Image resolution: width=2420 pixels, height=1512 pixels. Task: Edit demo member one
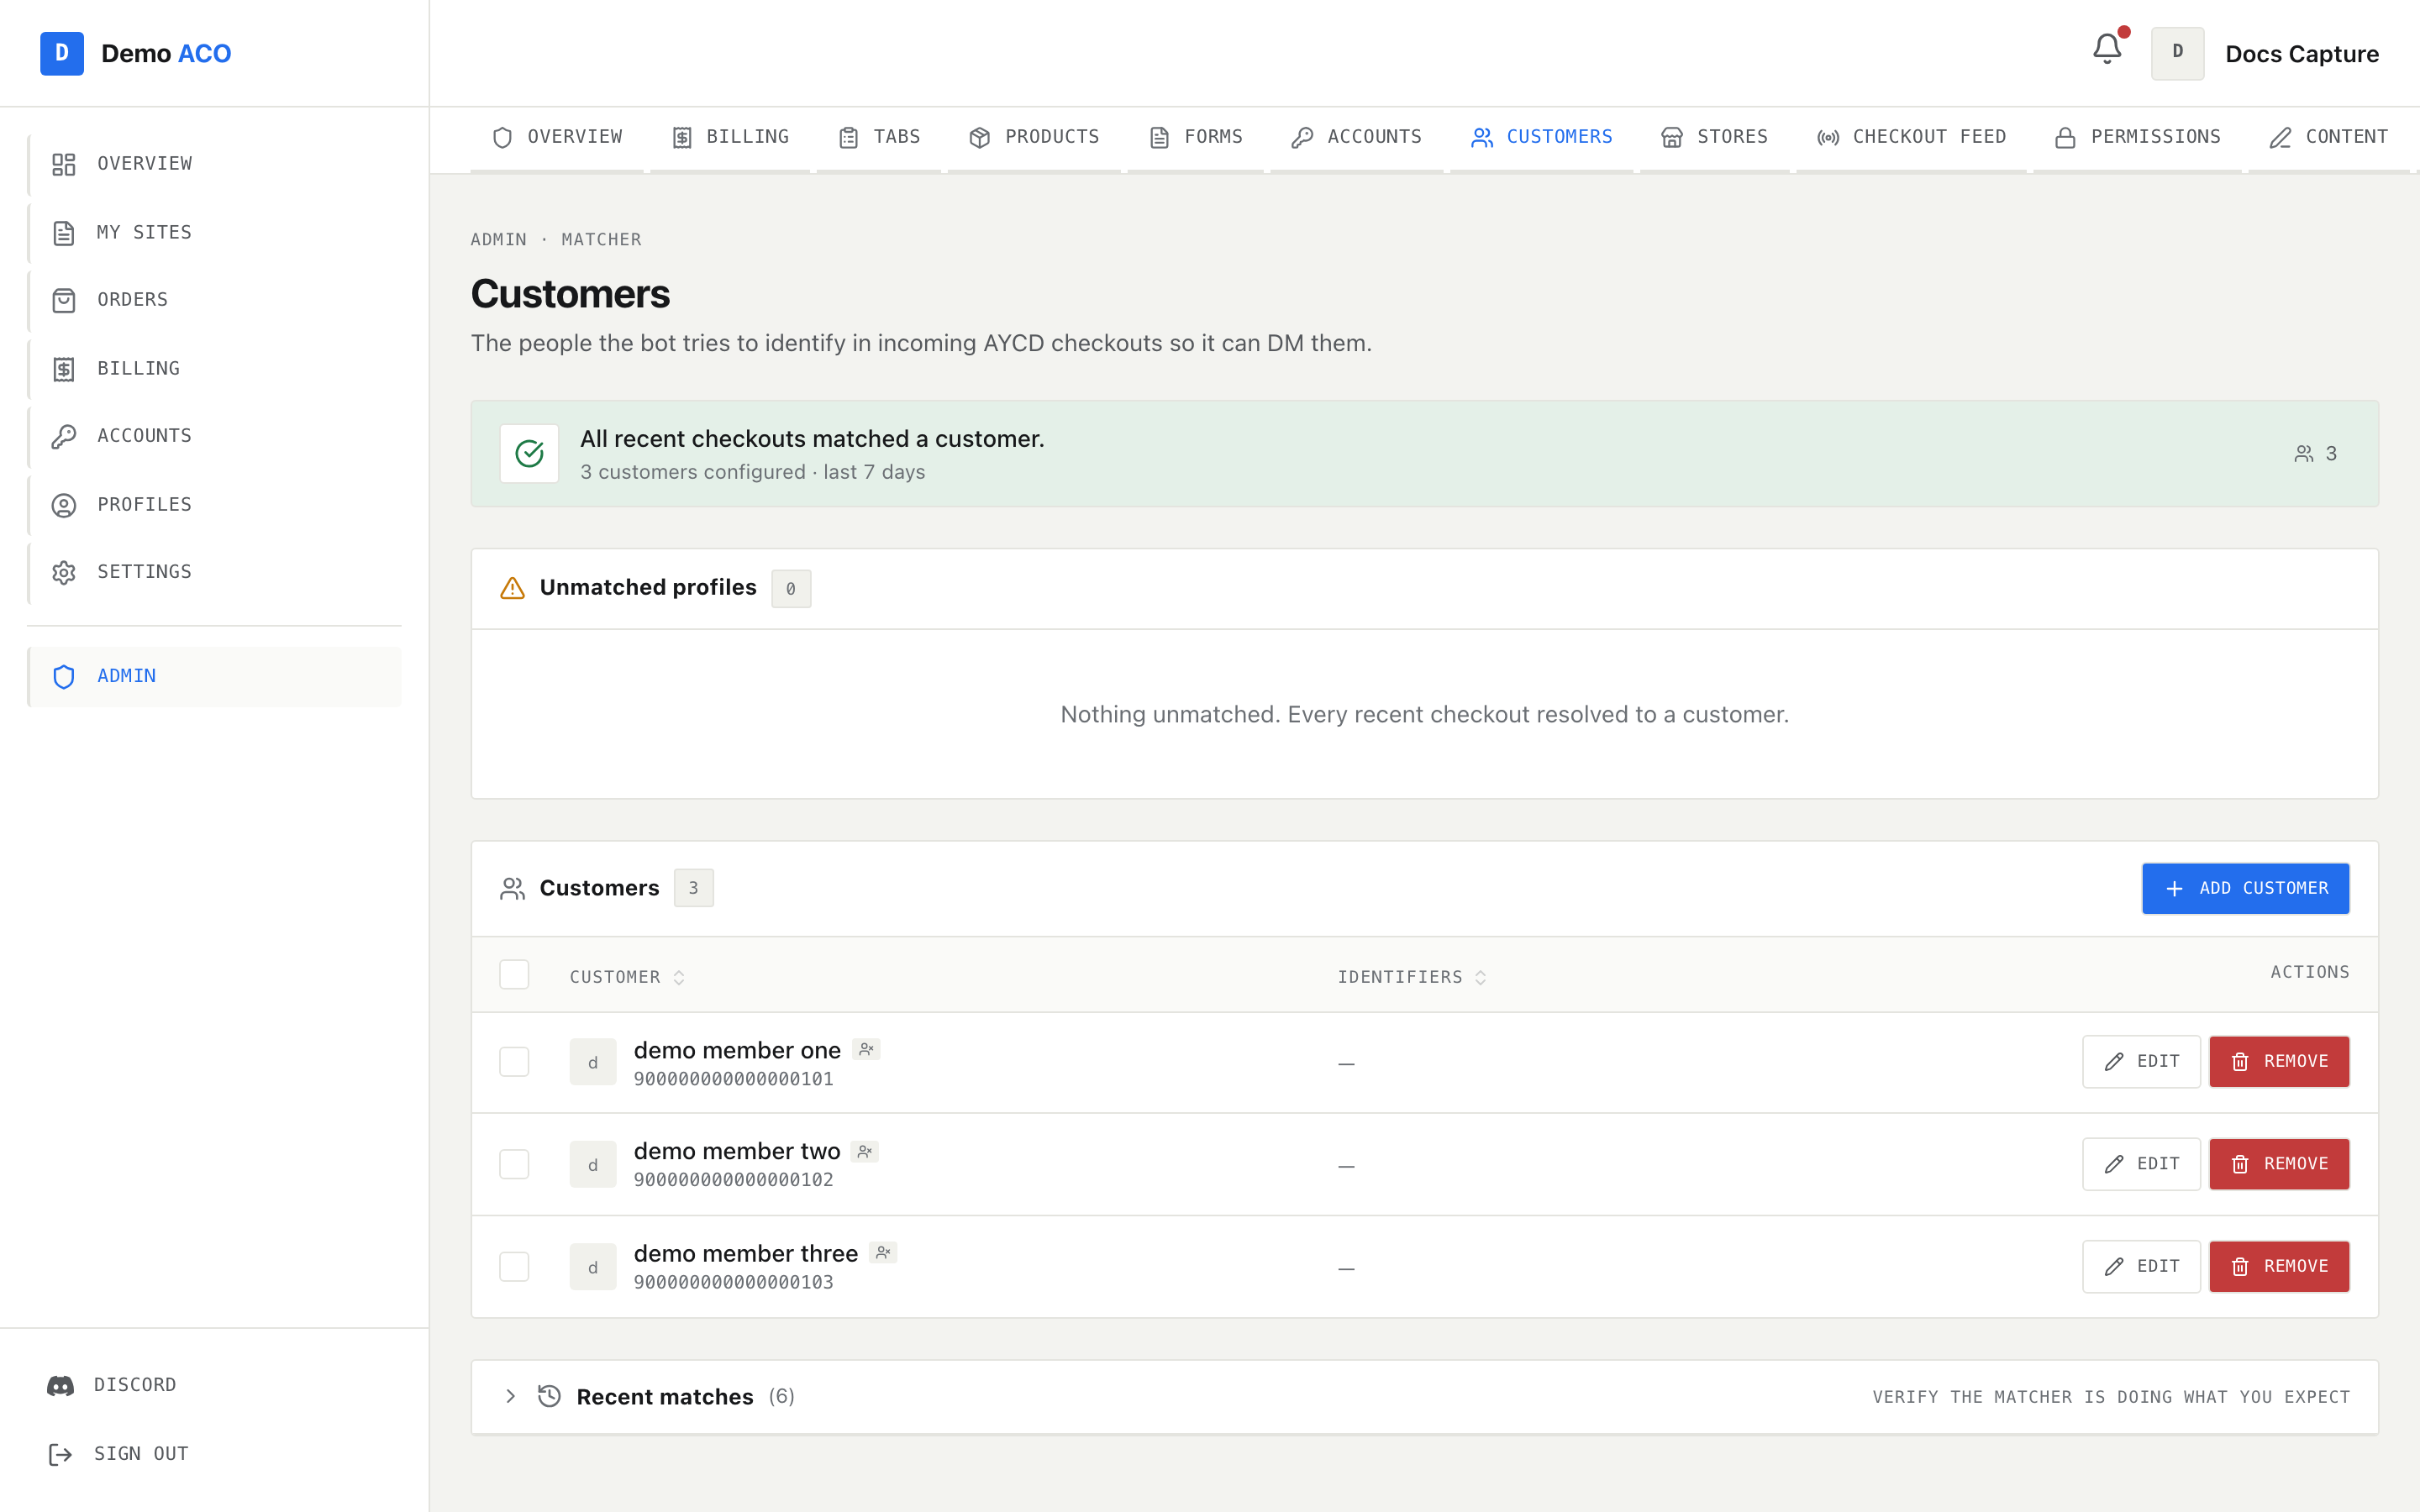(x=2141, y=1061)
